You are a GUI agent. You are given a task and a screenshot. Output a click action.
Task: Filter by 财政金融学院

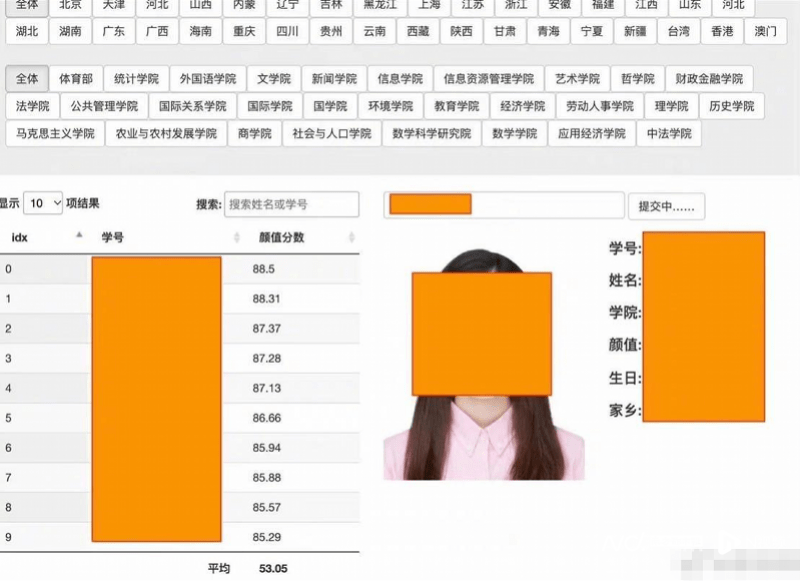709,79
